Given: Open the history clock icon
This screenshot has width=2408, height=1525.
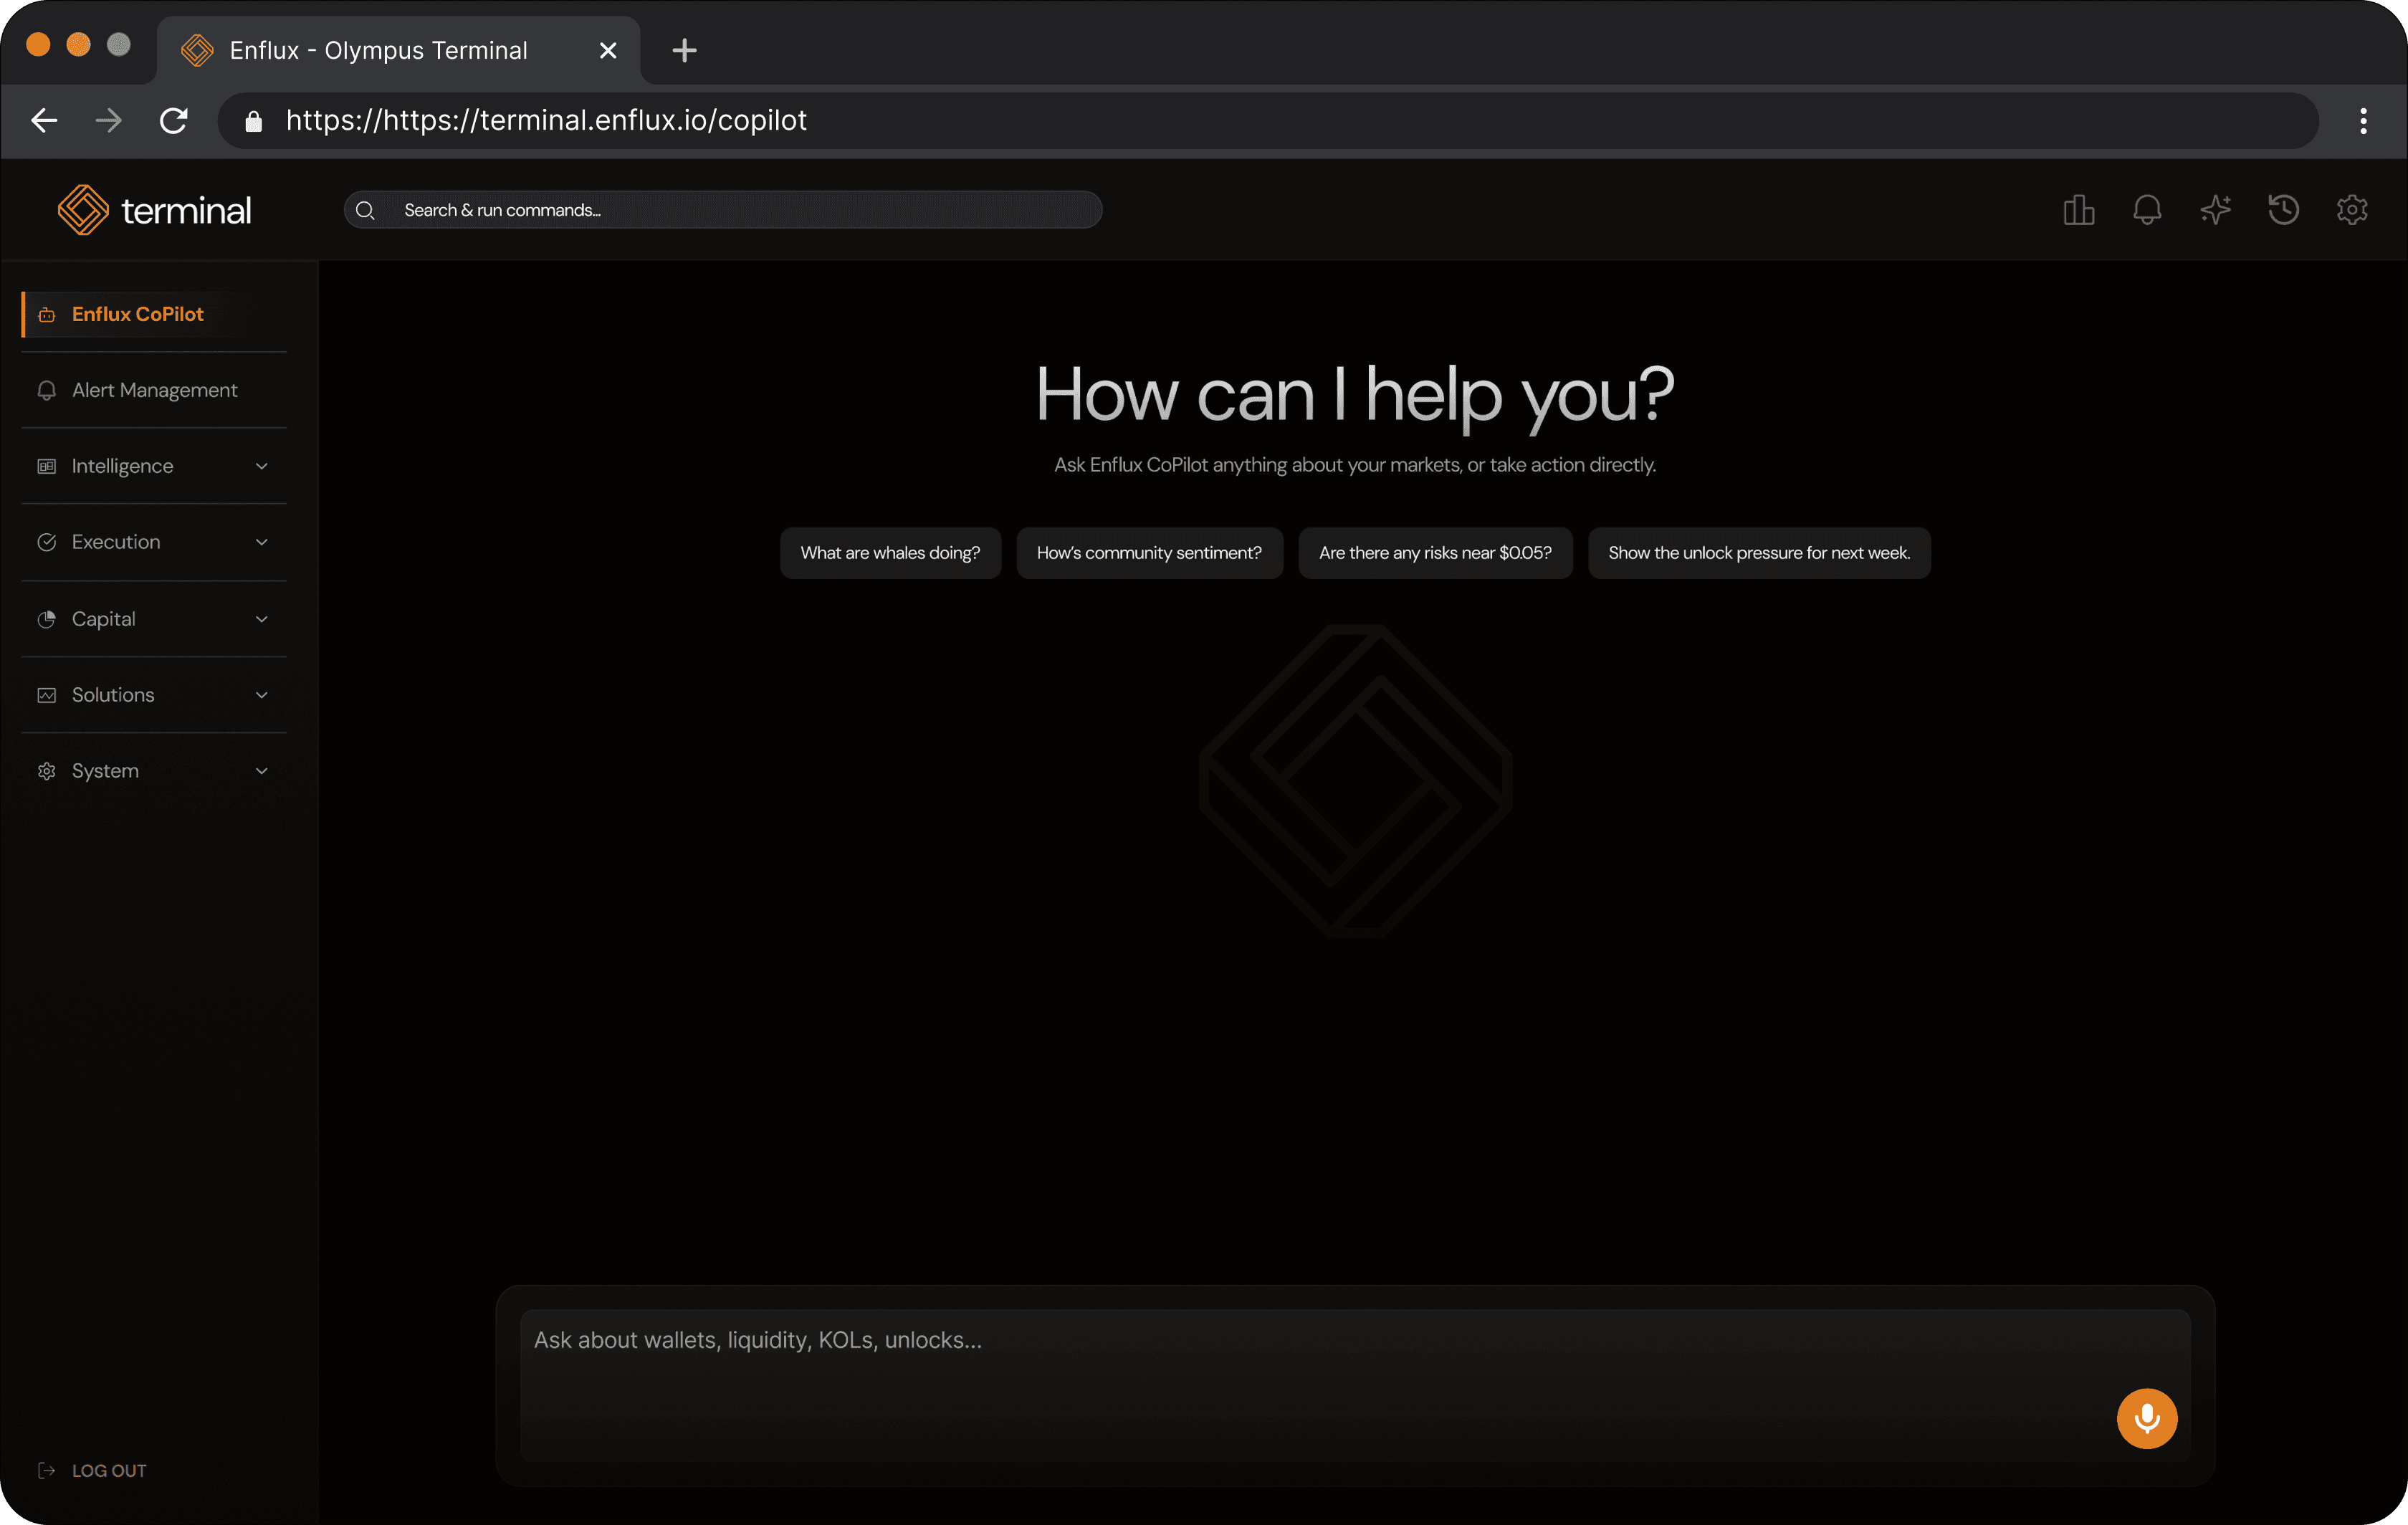Looking at the screenshot, I should pos(2283,210).
